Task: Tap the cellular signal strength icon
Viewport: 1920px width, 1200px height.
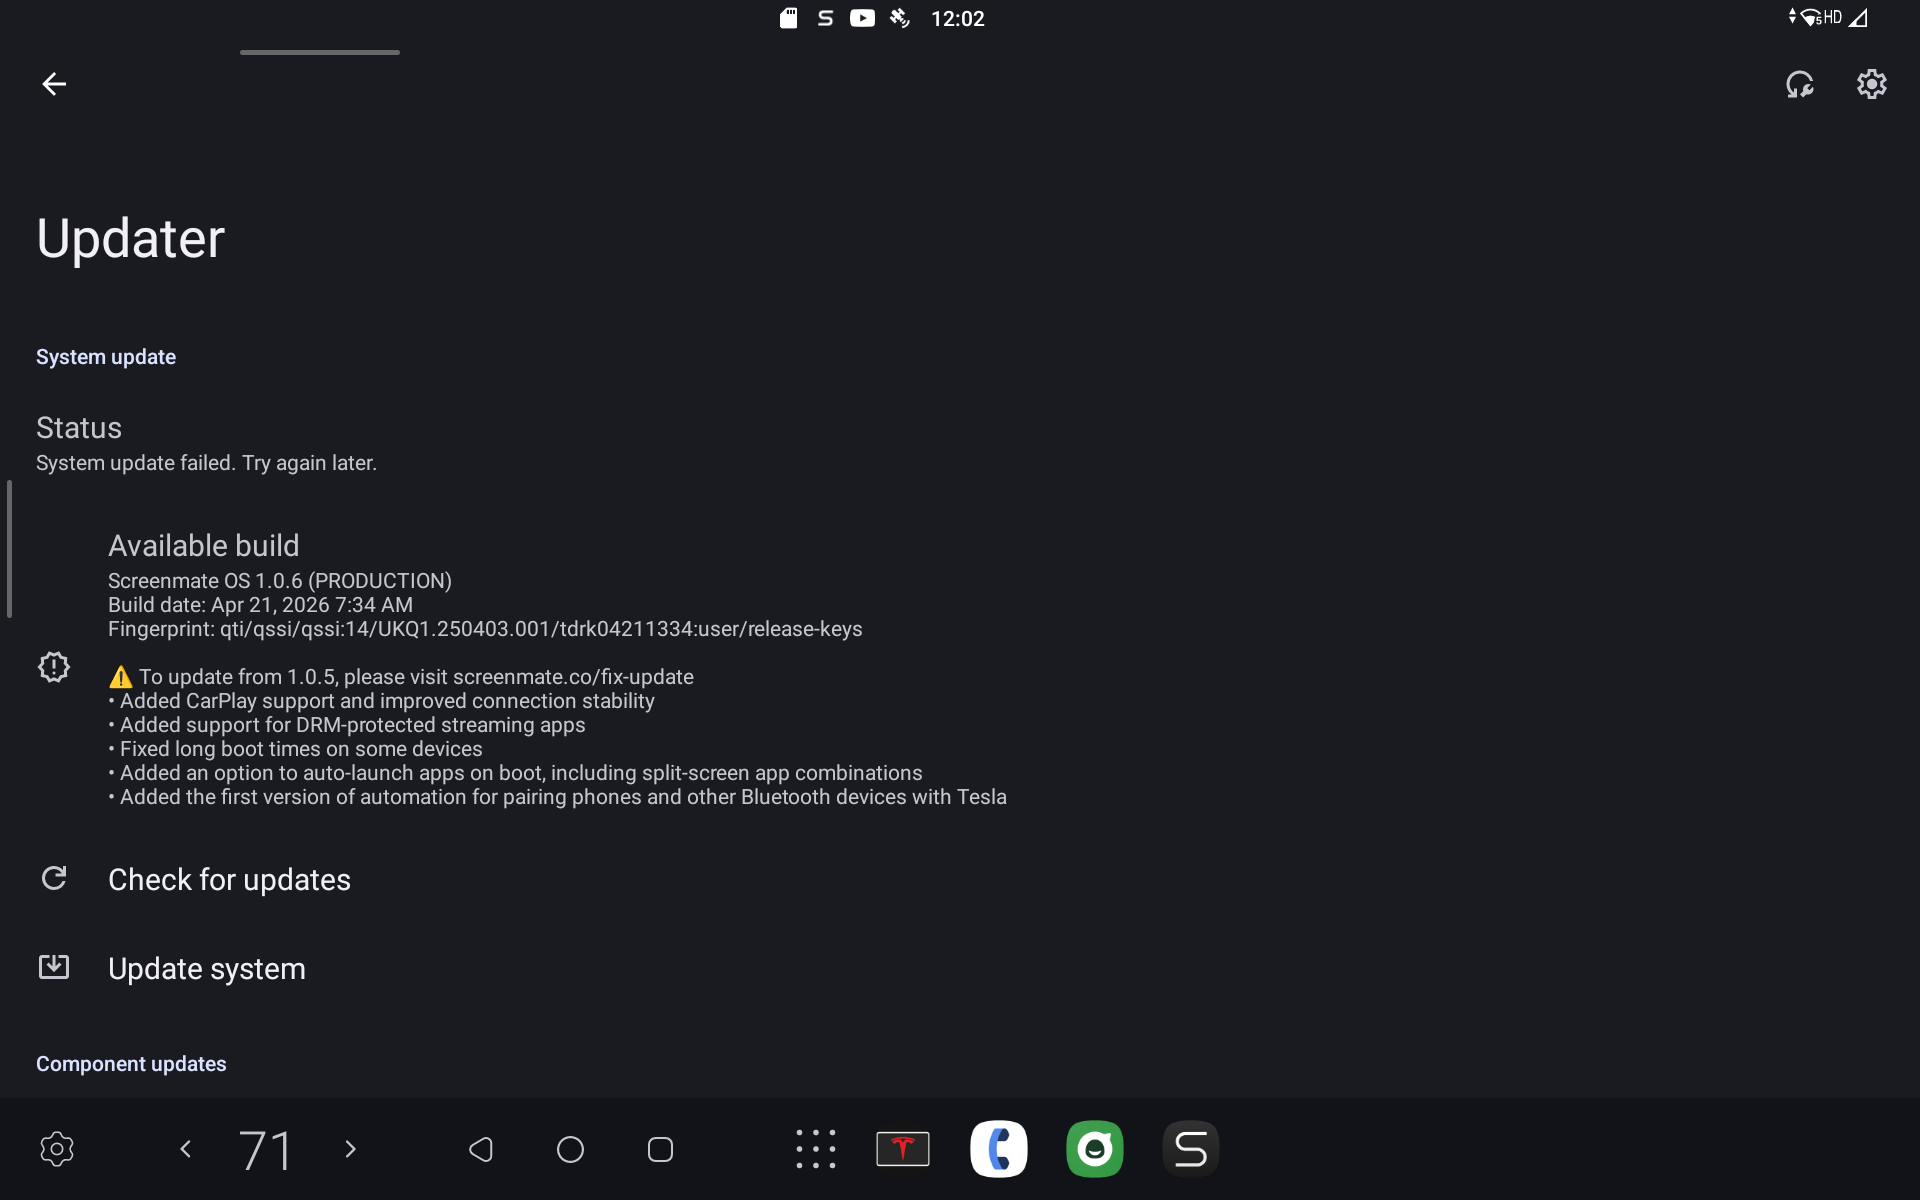Action: click(x=1858, y=18)
